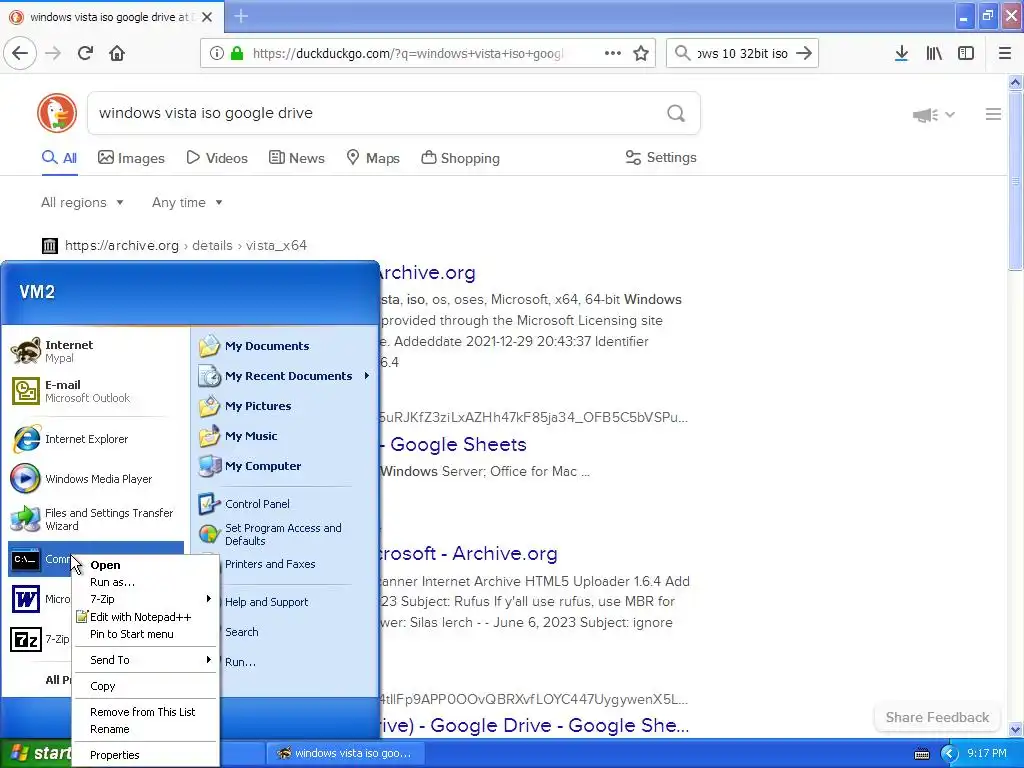
Task: Click the Share Feedback button
Action: [937, 717]
